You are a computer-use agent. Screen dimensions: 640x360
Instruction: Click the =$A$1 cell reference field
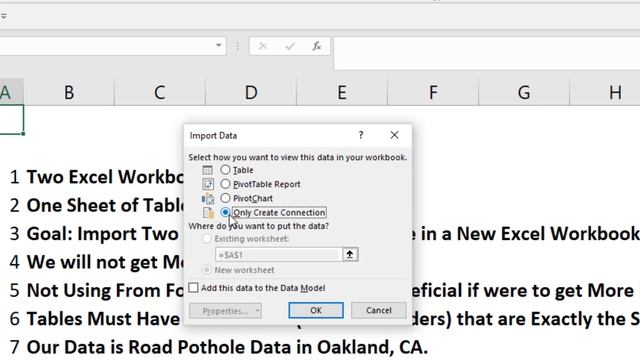tap(278, 255)
